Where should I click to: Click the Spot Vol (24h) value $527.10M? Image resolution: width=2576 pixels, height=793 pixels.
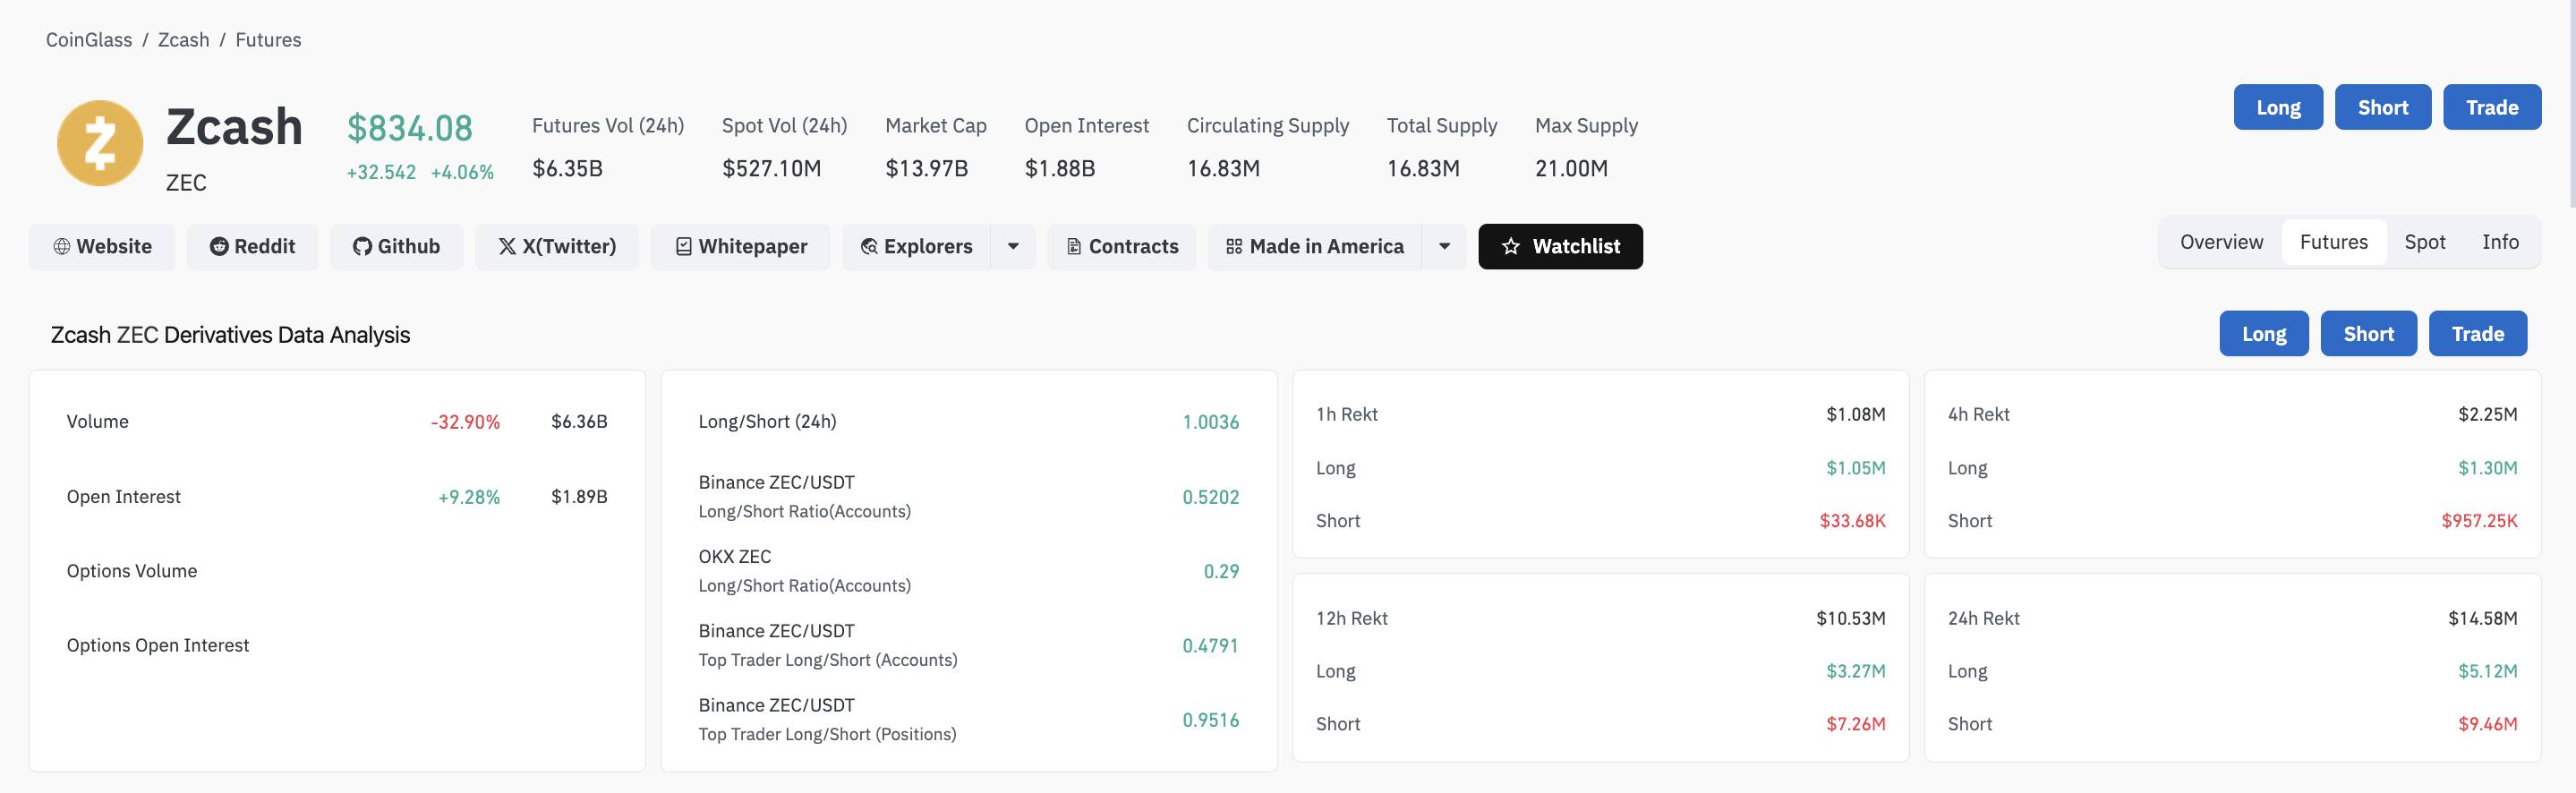pyautogui.click(x=772, y=168)
